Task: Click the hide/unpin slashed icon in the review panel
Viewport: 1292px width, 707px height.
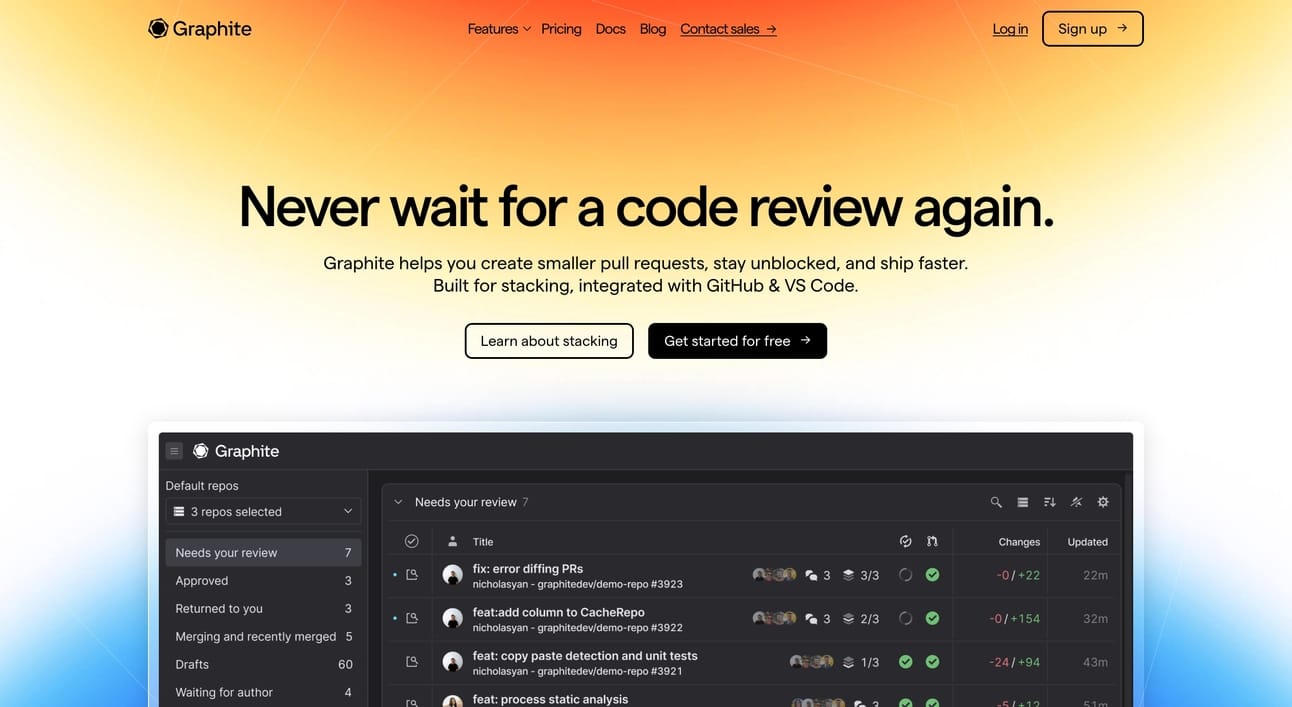Action: (x=1077, y=502)
